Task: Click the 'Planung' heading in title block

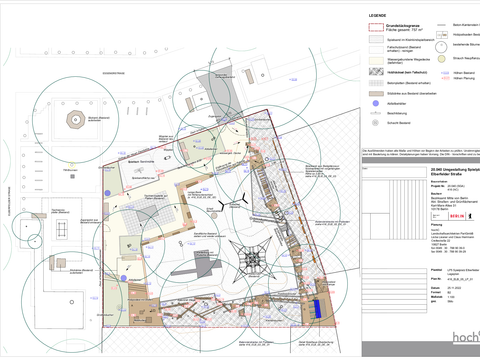Action: [436, 225]
